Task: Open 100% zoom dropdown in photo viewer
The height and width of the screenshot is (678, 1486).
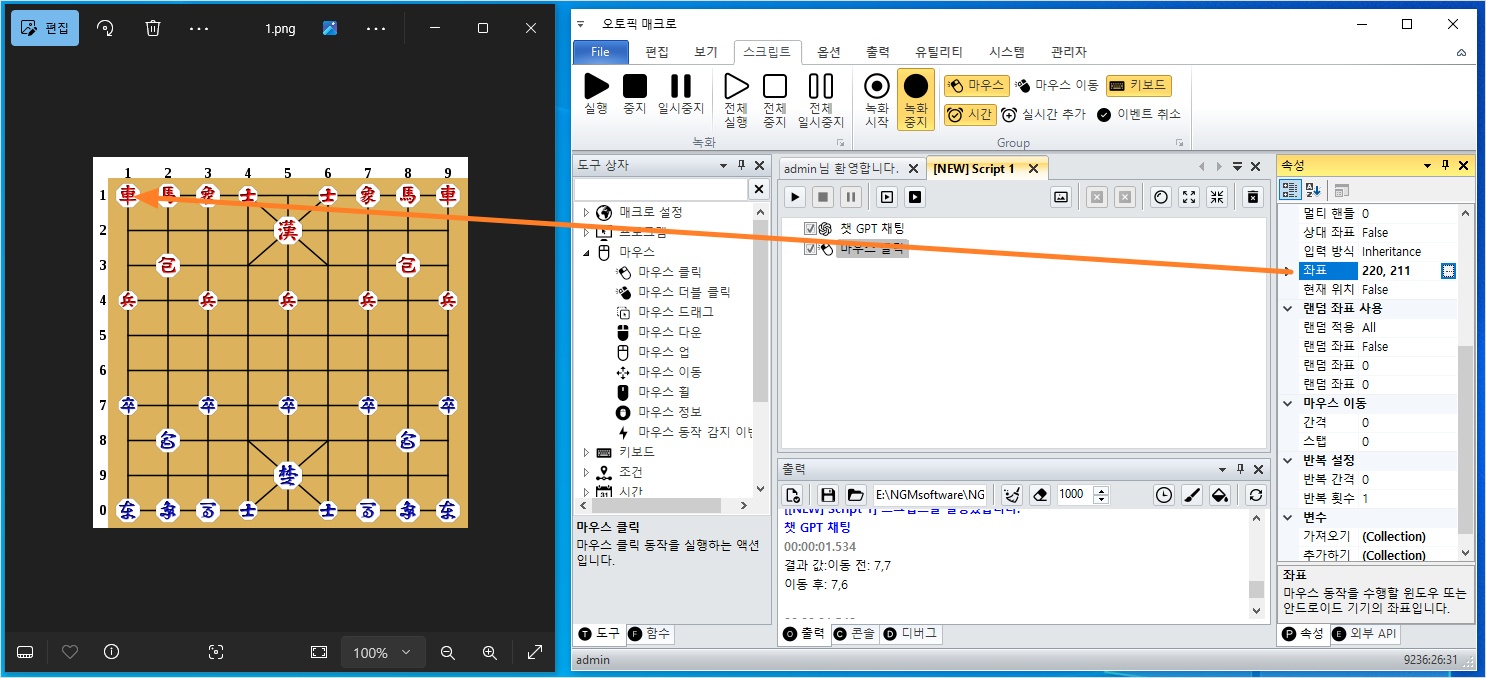Action: pos(381,652)
